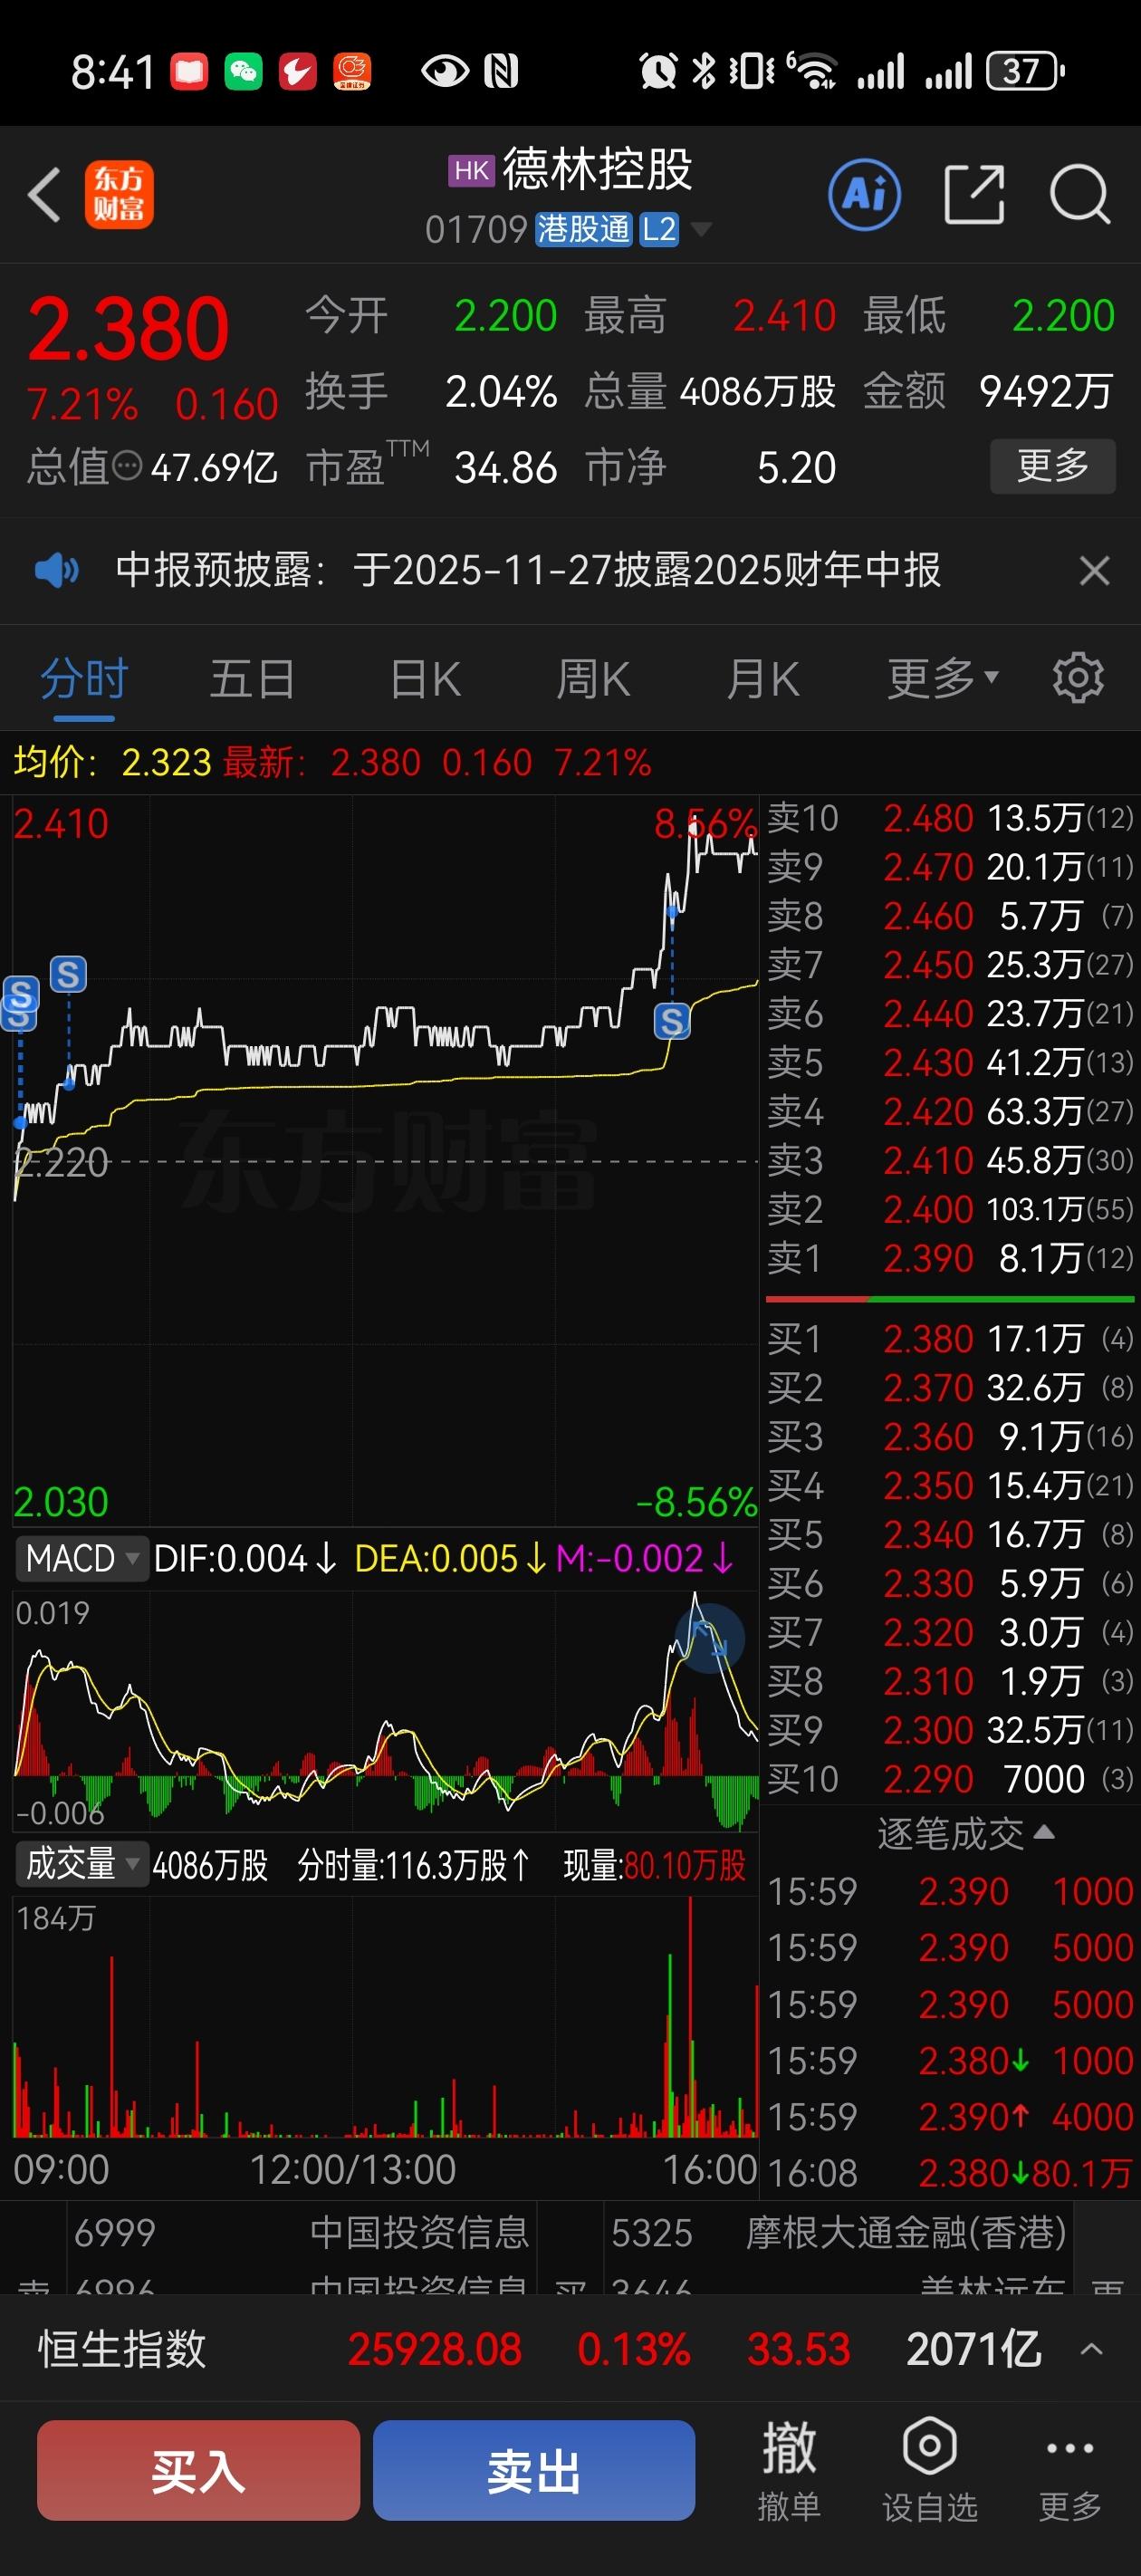This screenshot has width=1141, height=2576.
Task: Tap the MACD histogram chart
Action: pyautogui.click(x=385, y=1711)
